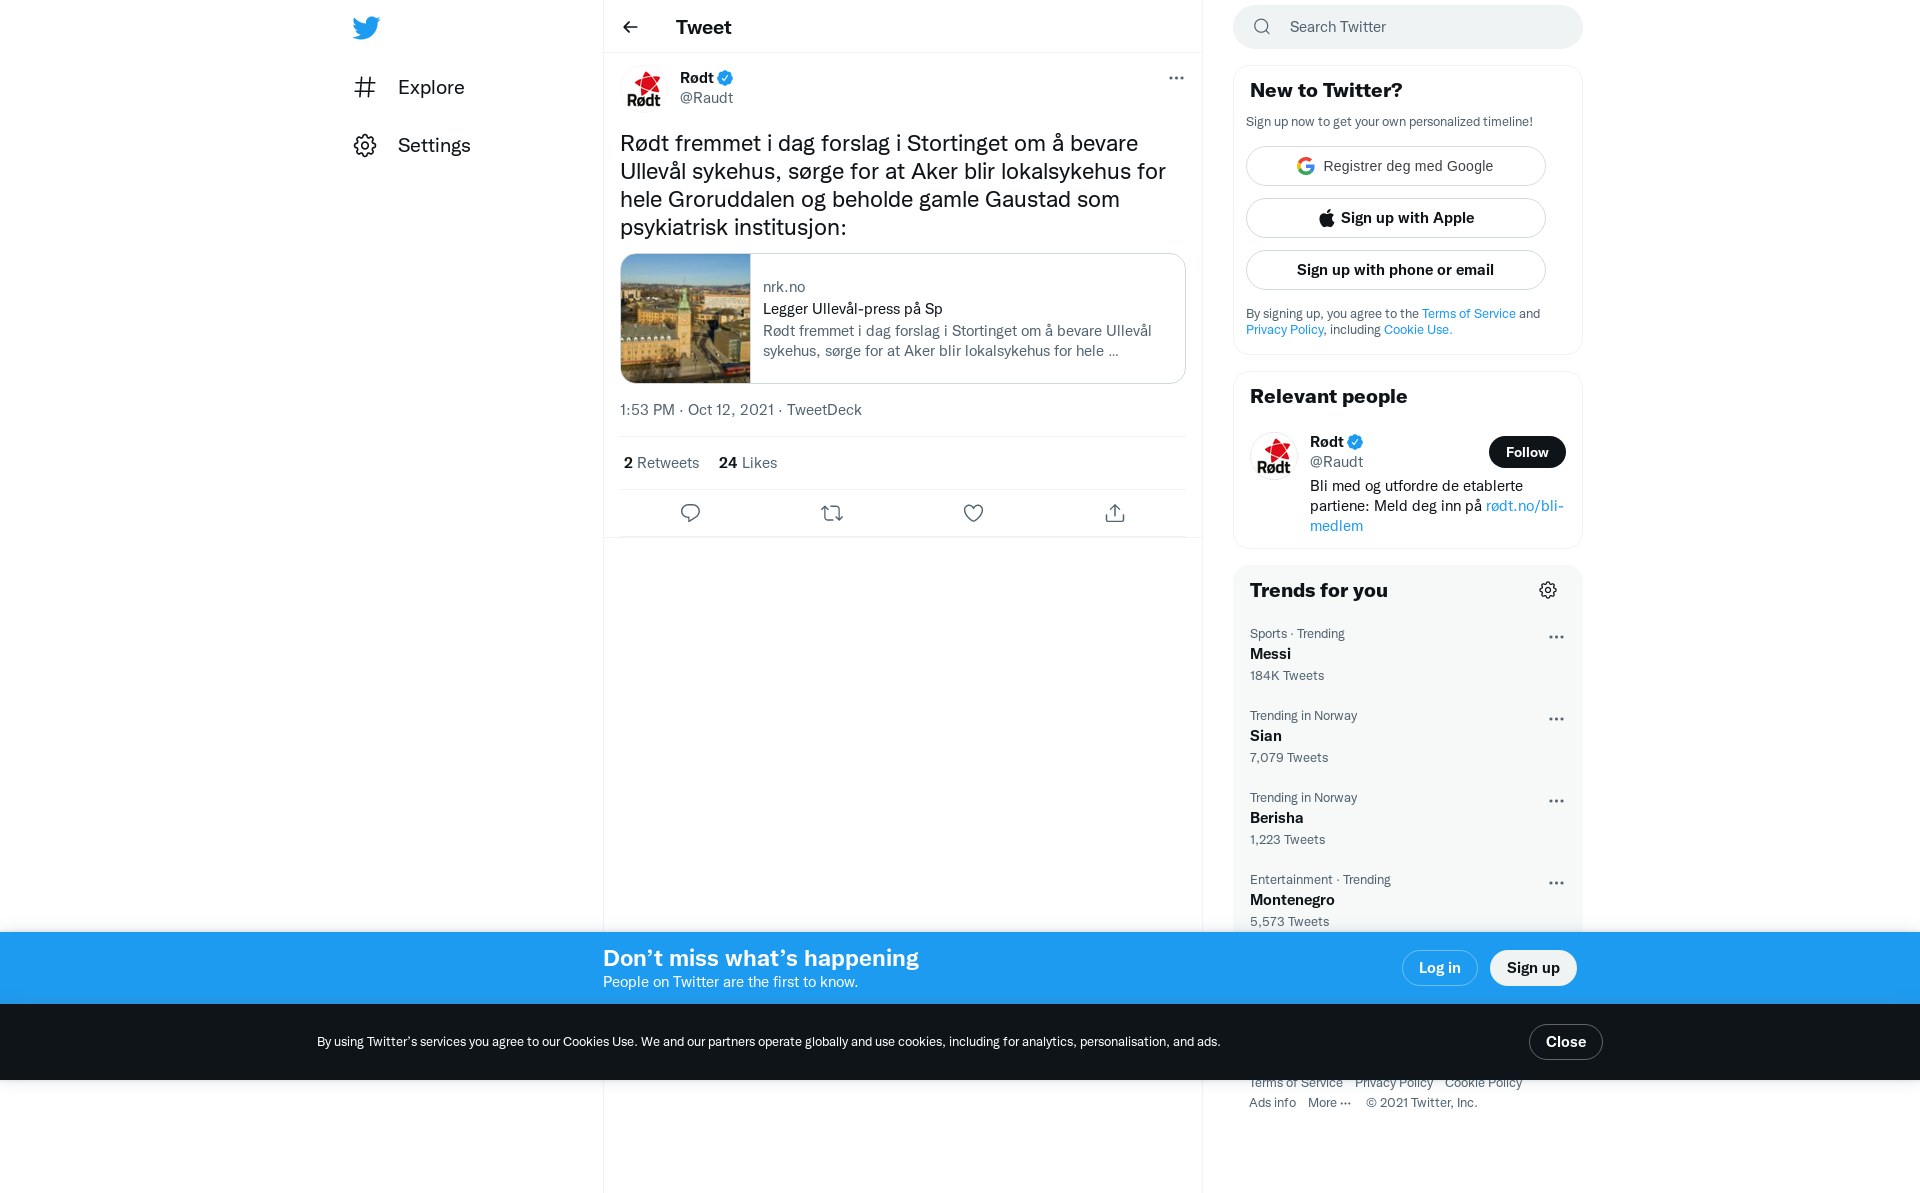The image size is (1920, 1193).
Task: Like the tweet with the heart icon
Action: (x=973, y=513)
